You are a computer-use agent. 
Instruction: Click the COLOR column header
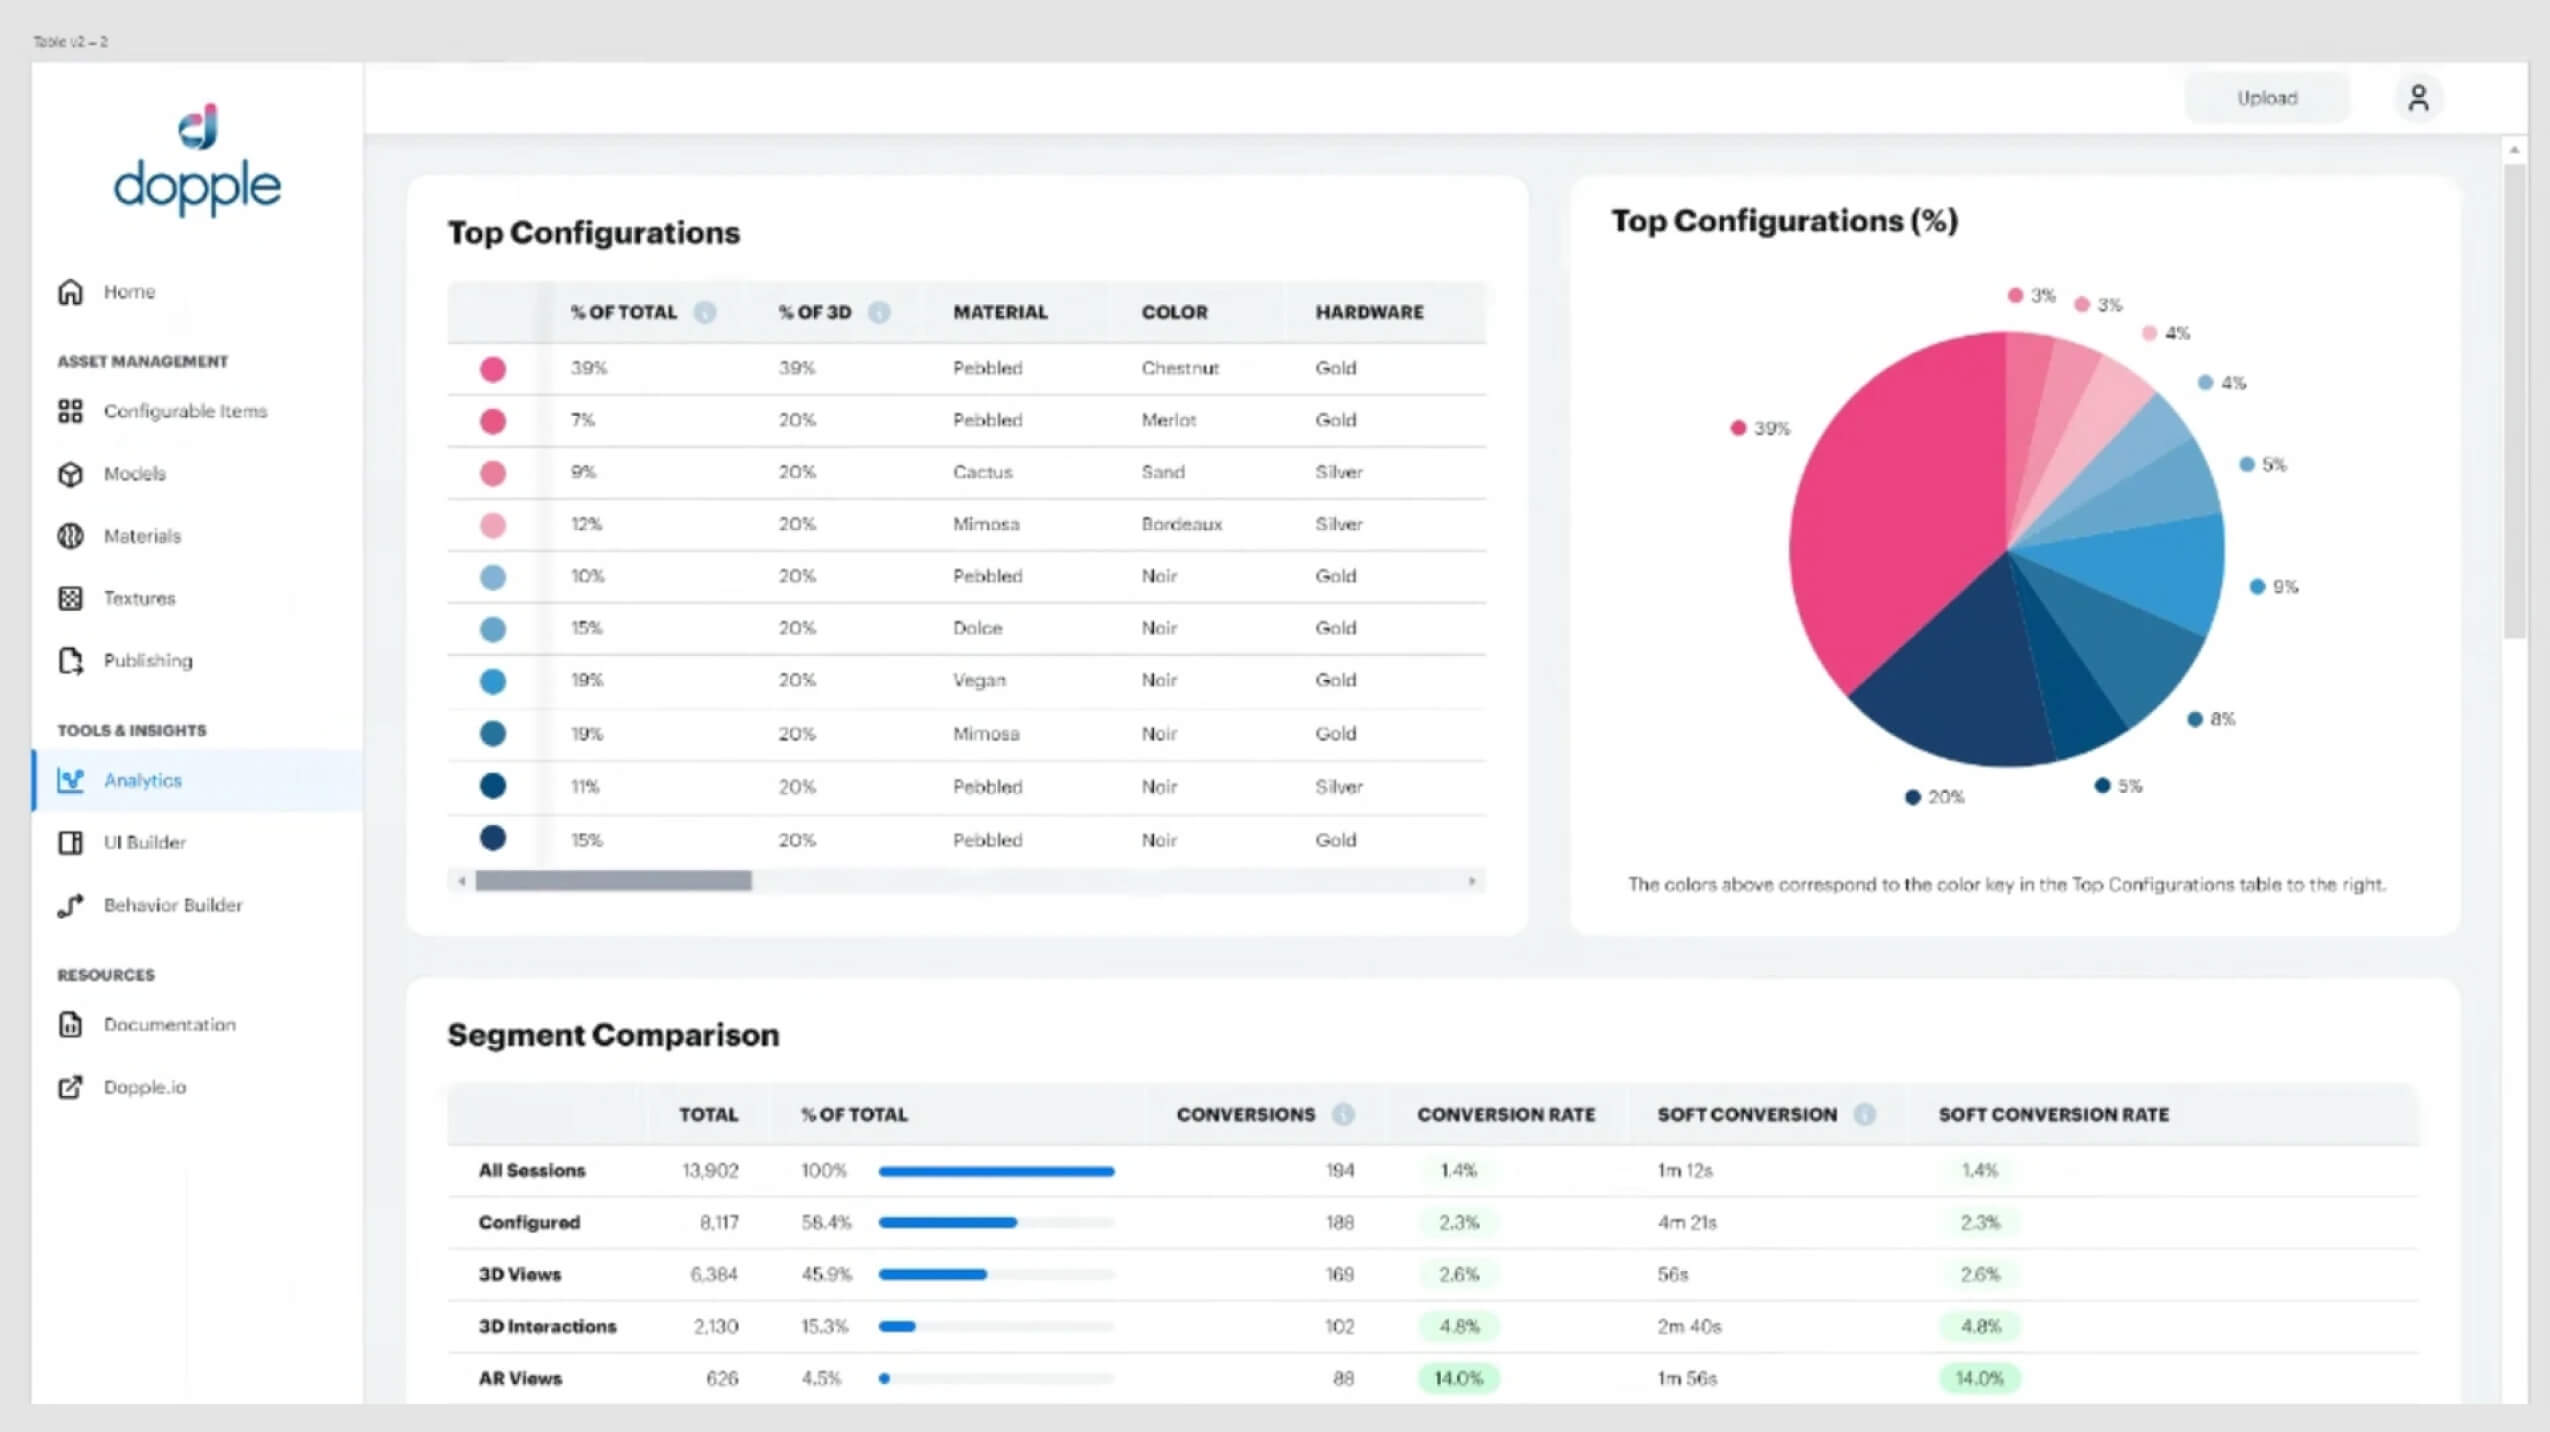click(x=1175, y=312)
